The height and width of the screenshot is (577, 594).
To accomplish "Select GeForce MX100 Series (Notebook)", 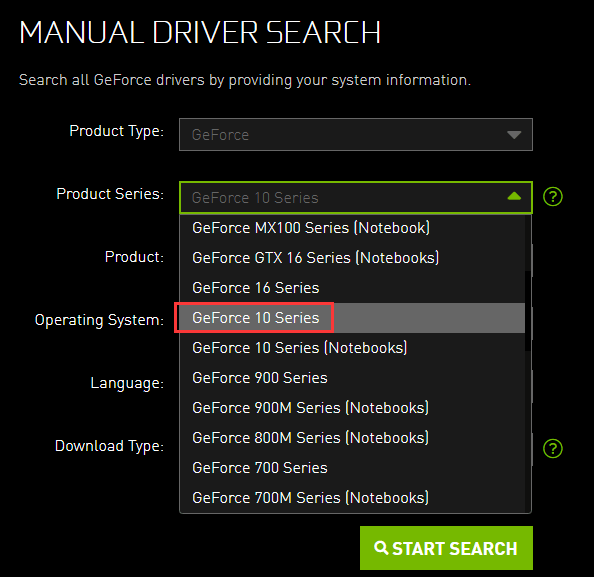I will pos(352,228).
